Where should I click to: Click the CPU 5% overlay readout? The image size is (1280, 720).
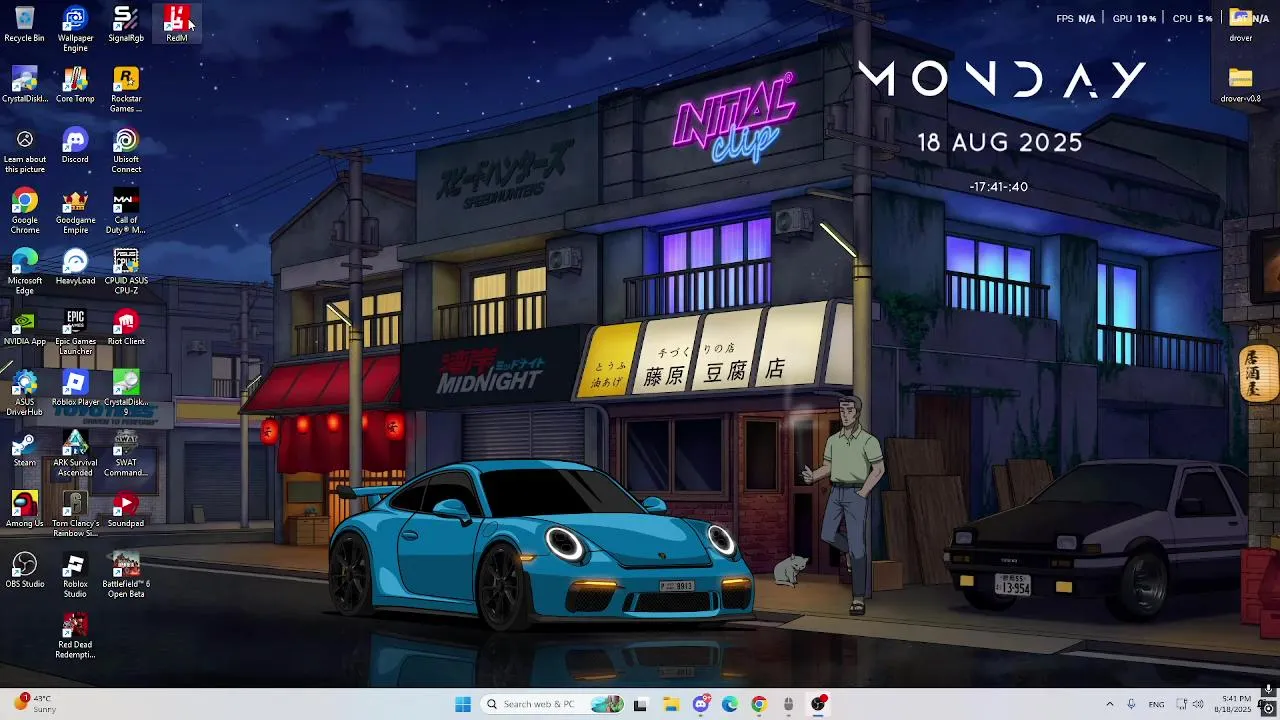(1192, 18)
